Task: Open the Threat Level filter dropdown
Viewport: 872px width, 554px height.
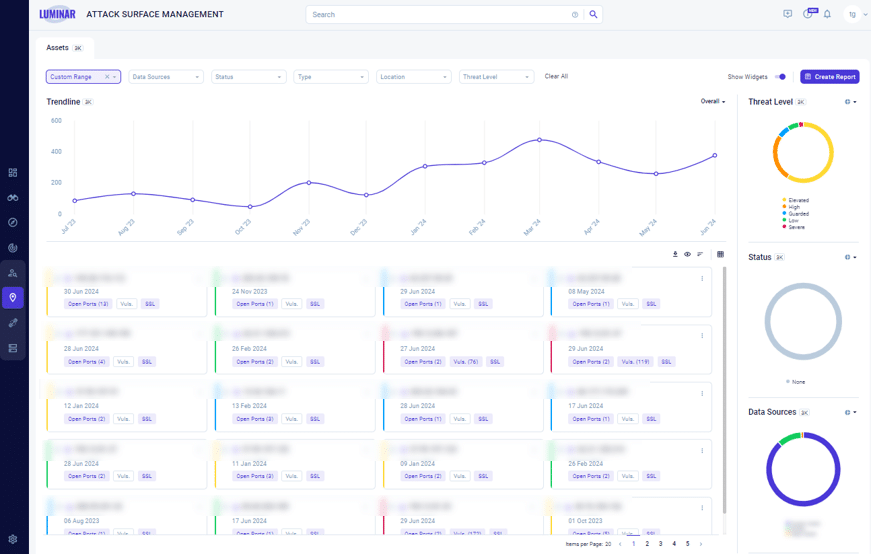Action: [x=497, y=77]
